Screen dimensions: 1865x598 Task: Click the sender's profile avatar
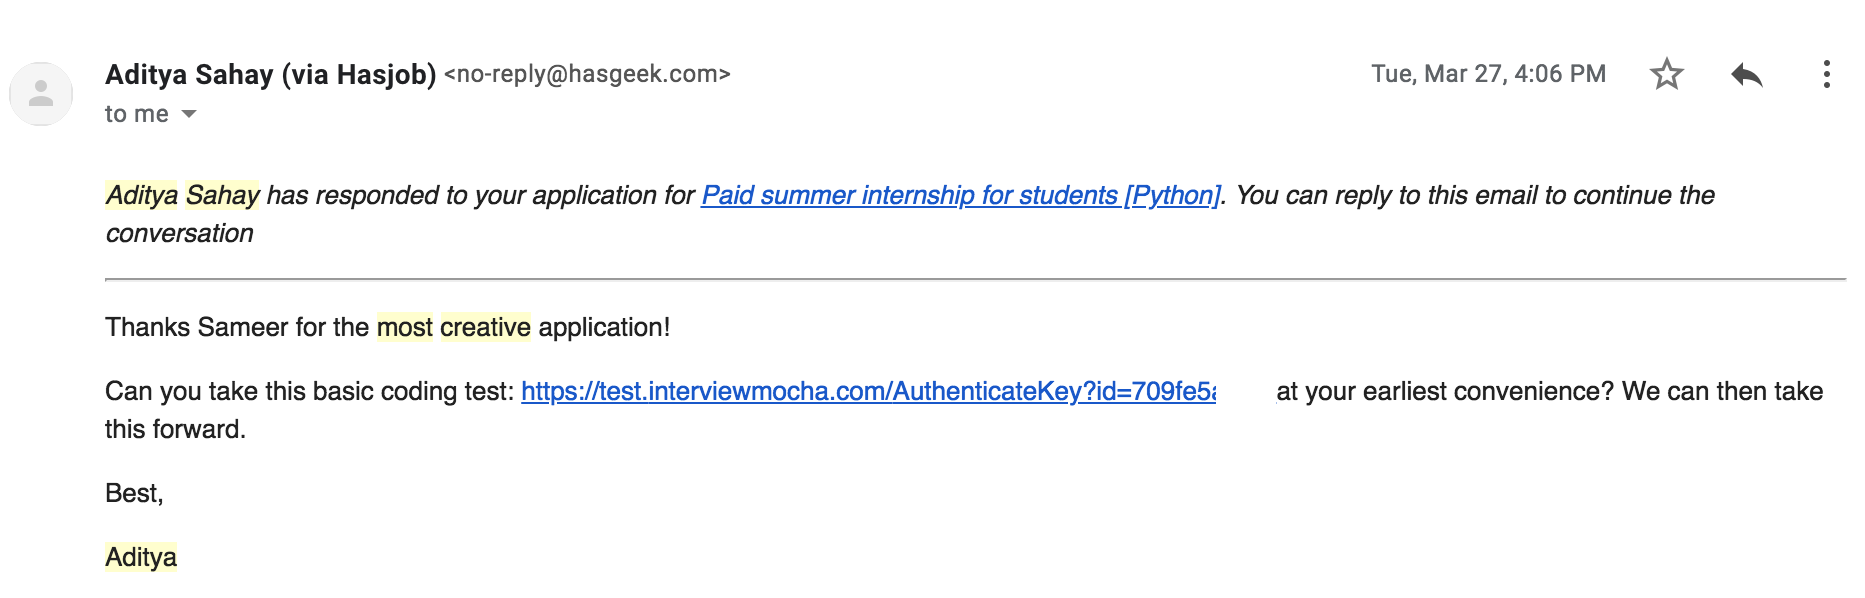pyautogui.click(x=41, y=94)
